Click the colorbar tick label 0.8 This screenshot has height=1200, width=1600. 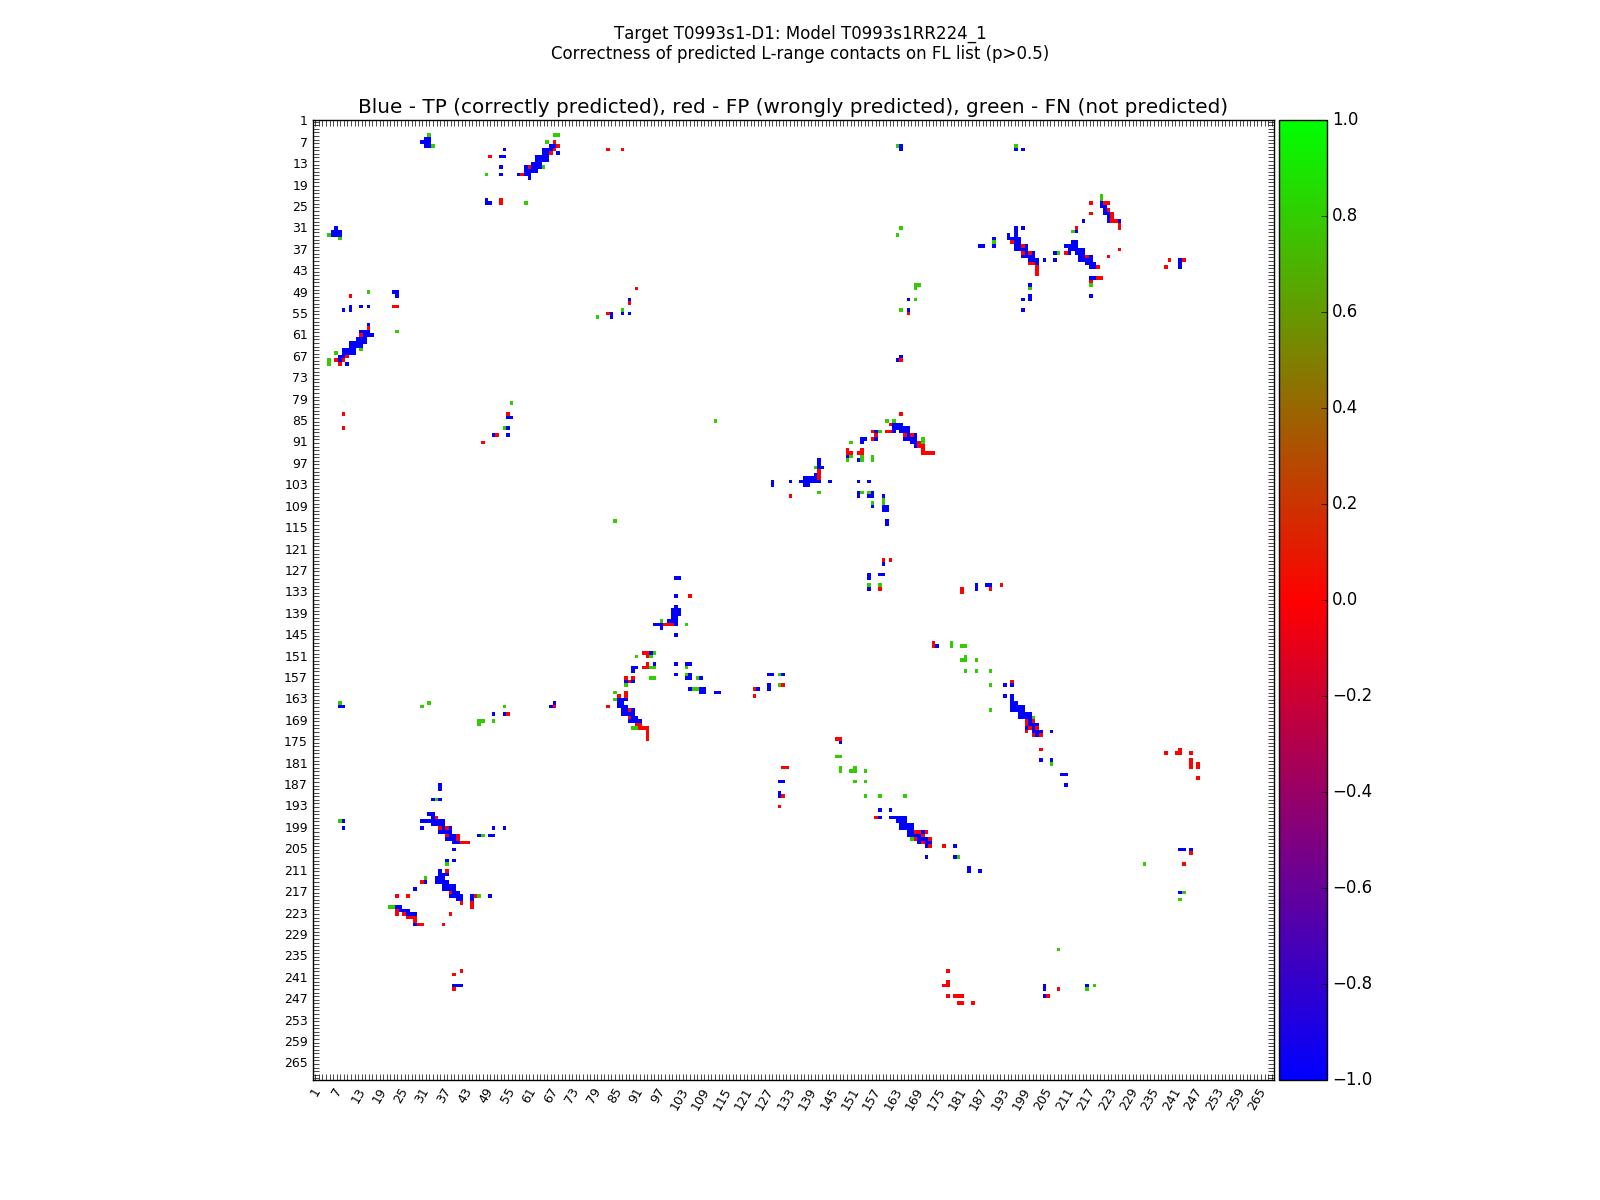(x=1346, y=216)
